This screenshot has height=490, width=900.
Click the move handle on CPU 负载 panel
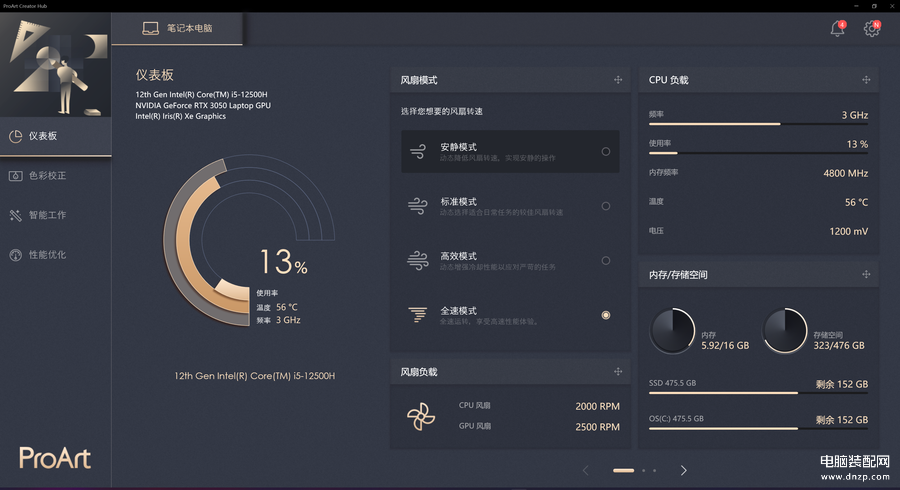(x=866, y=80)
